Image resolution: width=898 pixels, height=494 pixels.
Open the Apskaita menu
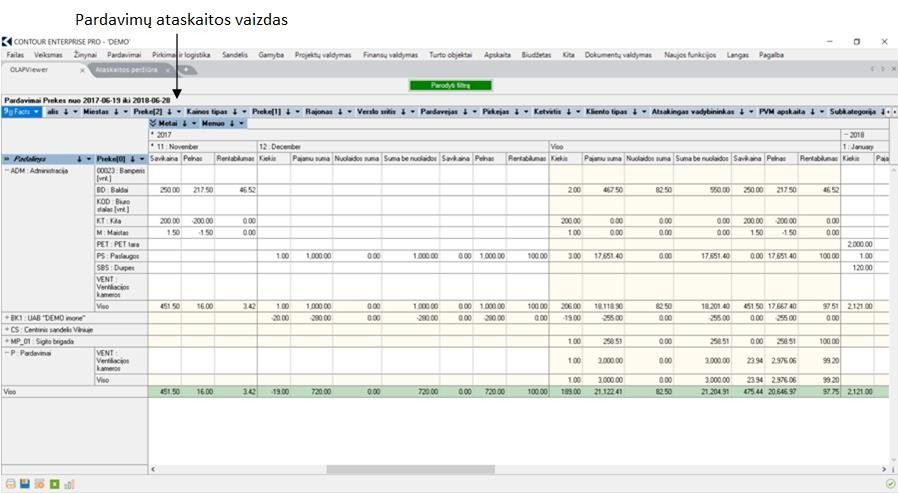[497, 55]
